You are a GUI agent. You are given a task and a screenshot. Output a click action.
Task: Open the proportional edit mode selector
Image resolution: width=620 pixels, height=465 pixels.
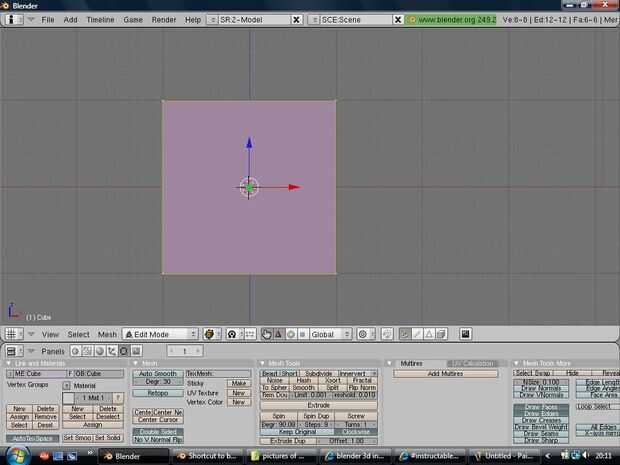366,335
